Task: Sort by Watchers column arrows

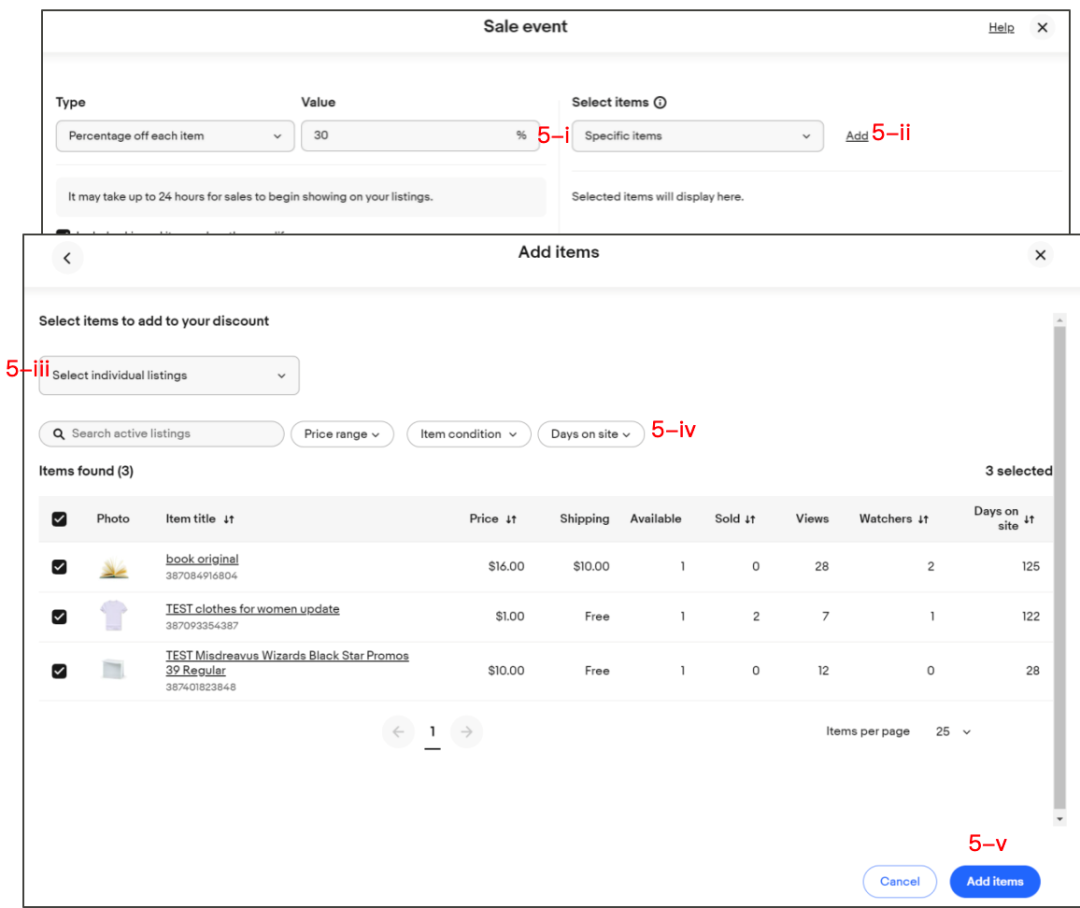Action: [x=923, y=519]
